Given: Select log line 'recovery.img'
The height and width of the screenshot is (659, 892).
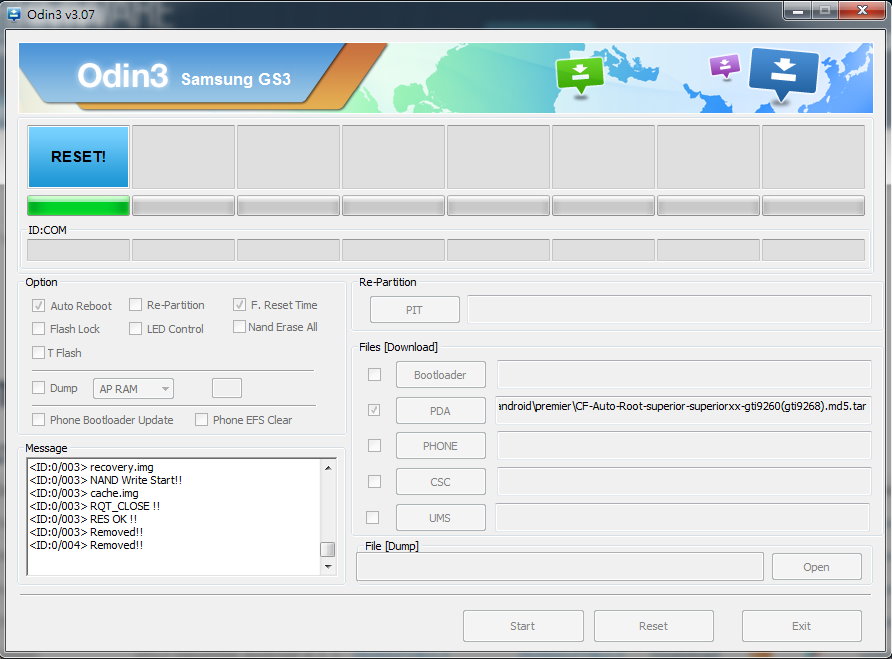Looking at the screenshot, I should click(92, 467).
